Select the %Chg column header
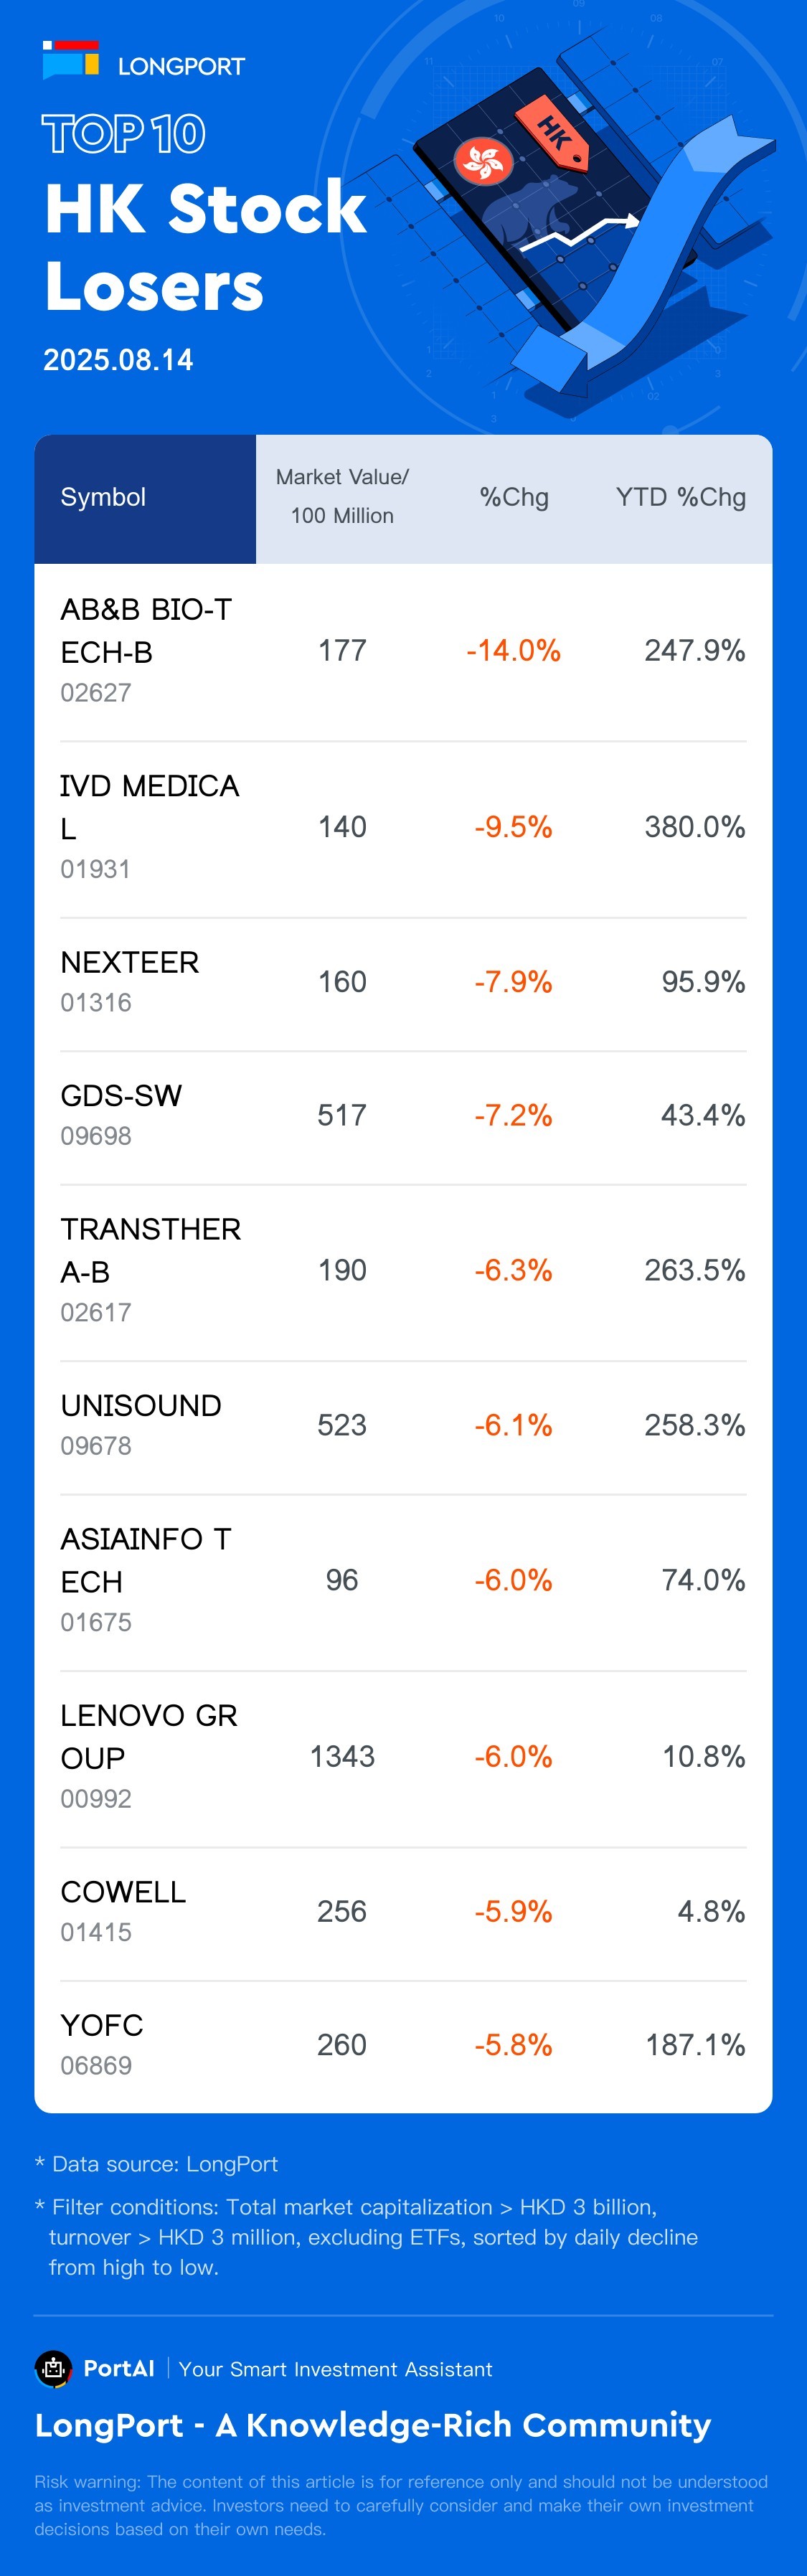This screenshot has height=2576, width=807. 514,497
